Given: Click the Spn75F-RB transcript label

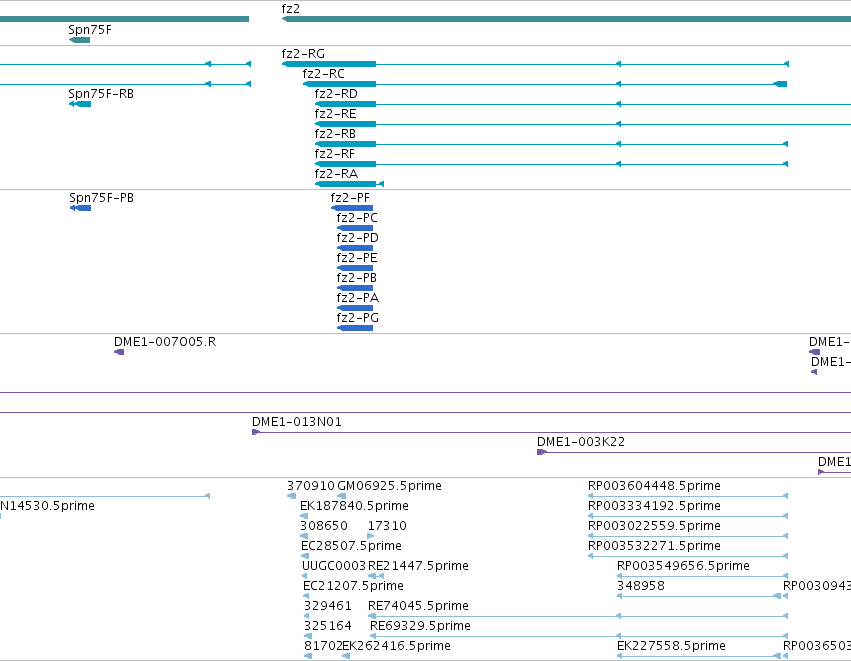Looking at the screenshot, I should (x=101, y=94).
